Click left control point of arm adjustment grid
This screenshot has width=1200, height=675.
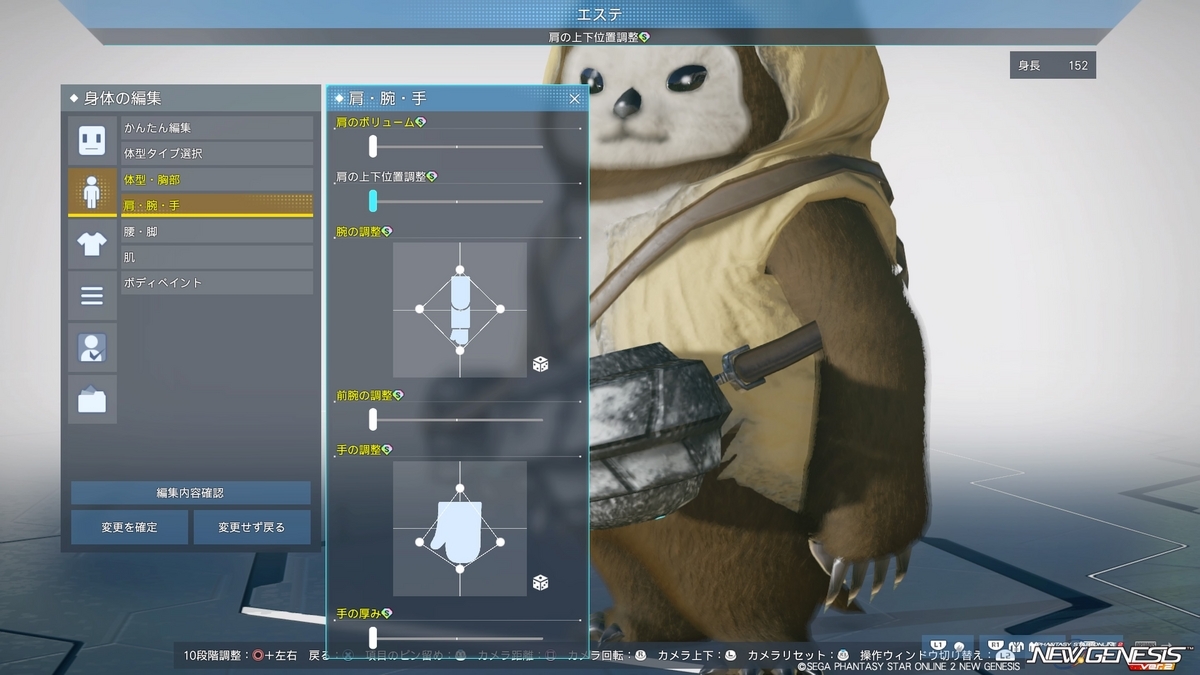click(420, 309)
